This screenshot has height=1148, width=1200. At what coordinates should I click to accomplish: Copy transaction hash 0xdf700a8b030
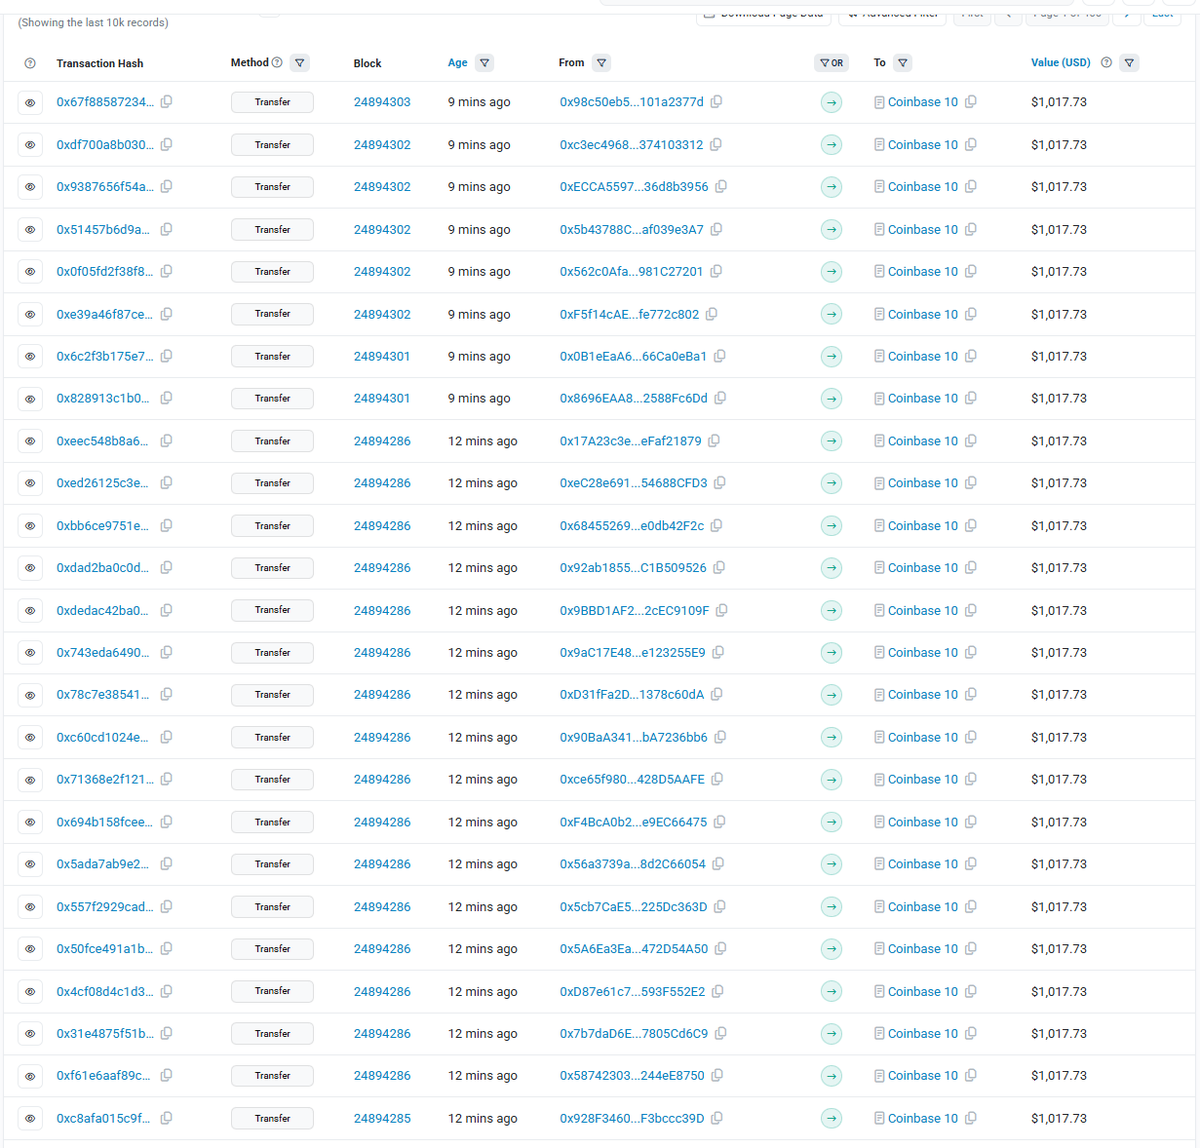166,144
